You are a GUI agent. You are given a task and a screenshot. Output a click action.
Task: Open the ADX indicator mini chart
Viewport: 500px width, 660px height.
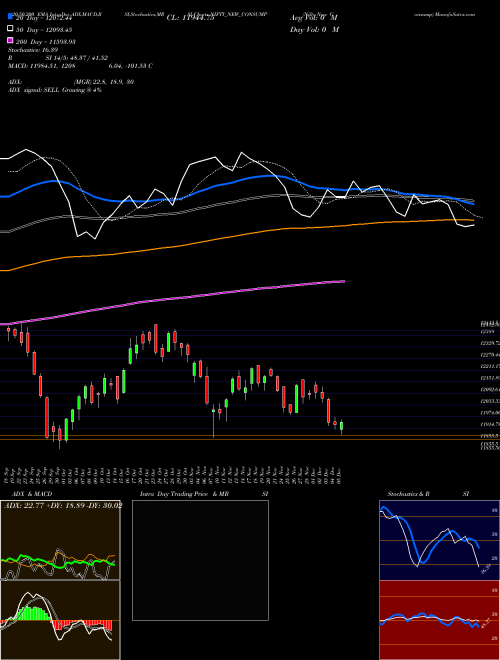[x=60, y=540]
